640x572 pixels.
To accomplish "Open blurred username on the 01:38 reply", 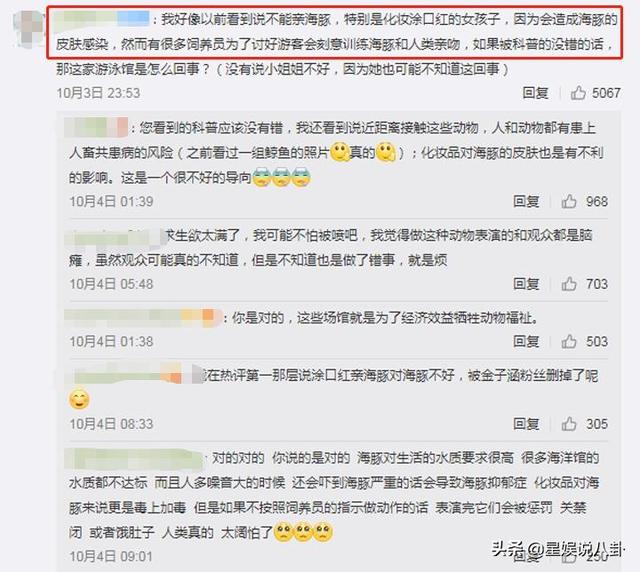I will point(143,318).
